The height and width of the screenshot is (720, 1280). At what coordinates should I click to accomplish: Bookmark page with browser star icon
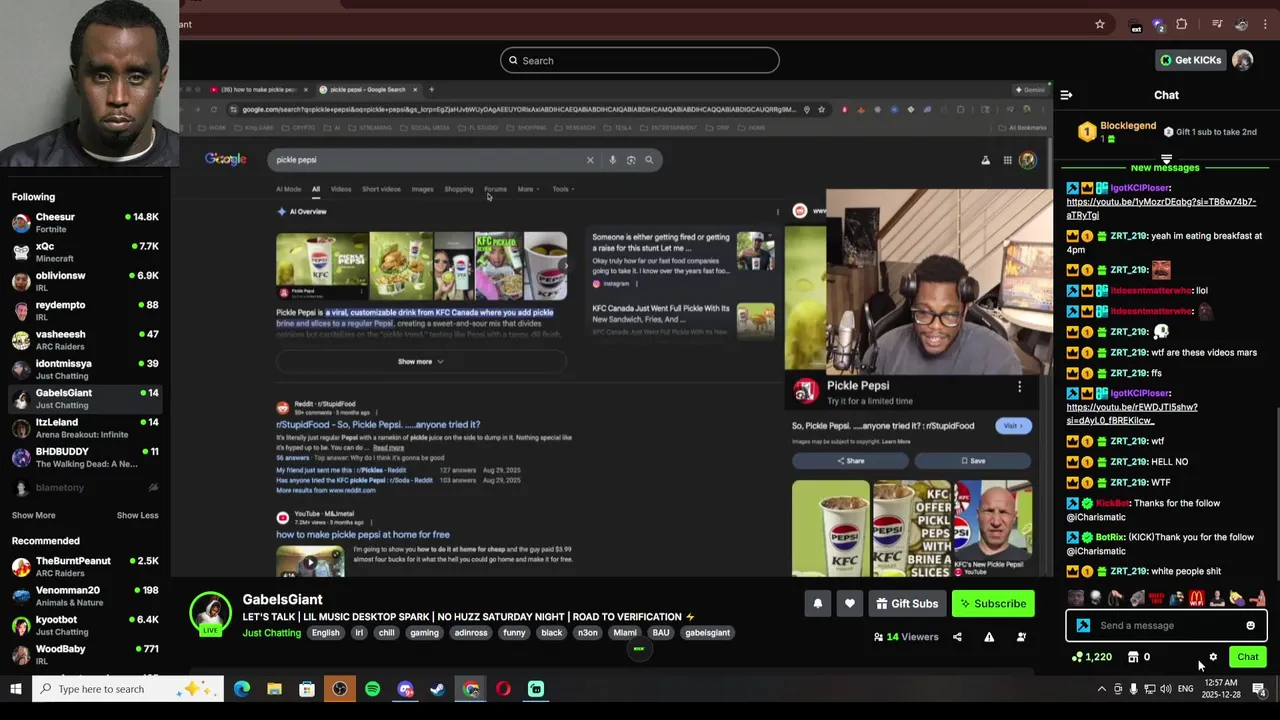1100,24
